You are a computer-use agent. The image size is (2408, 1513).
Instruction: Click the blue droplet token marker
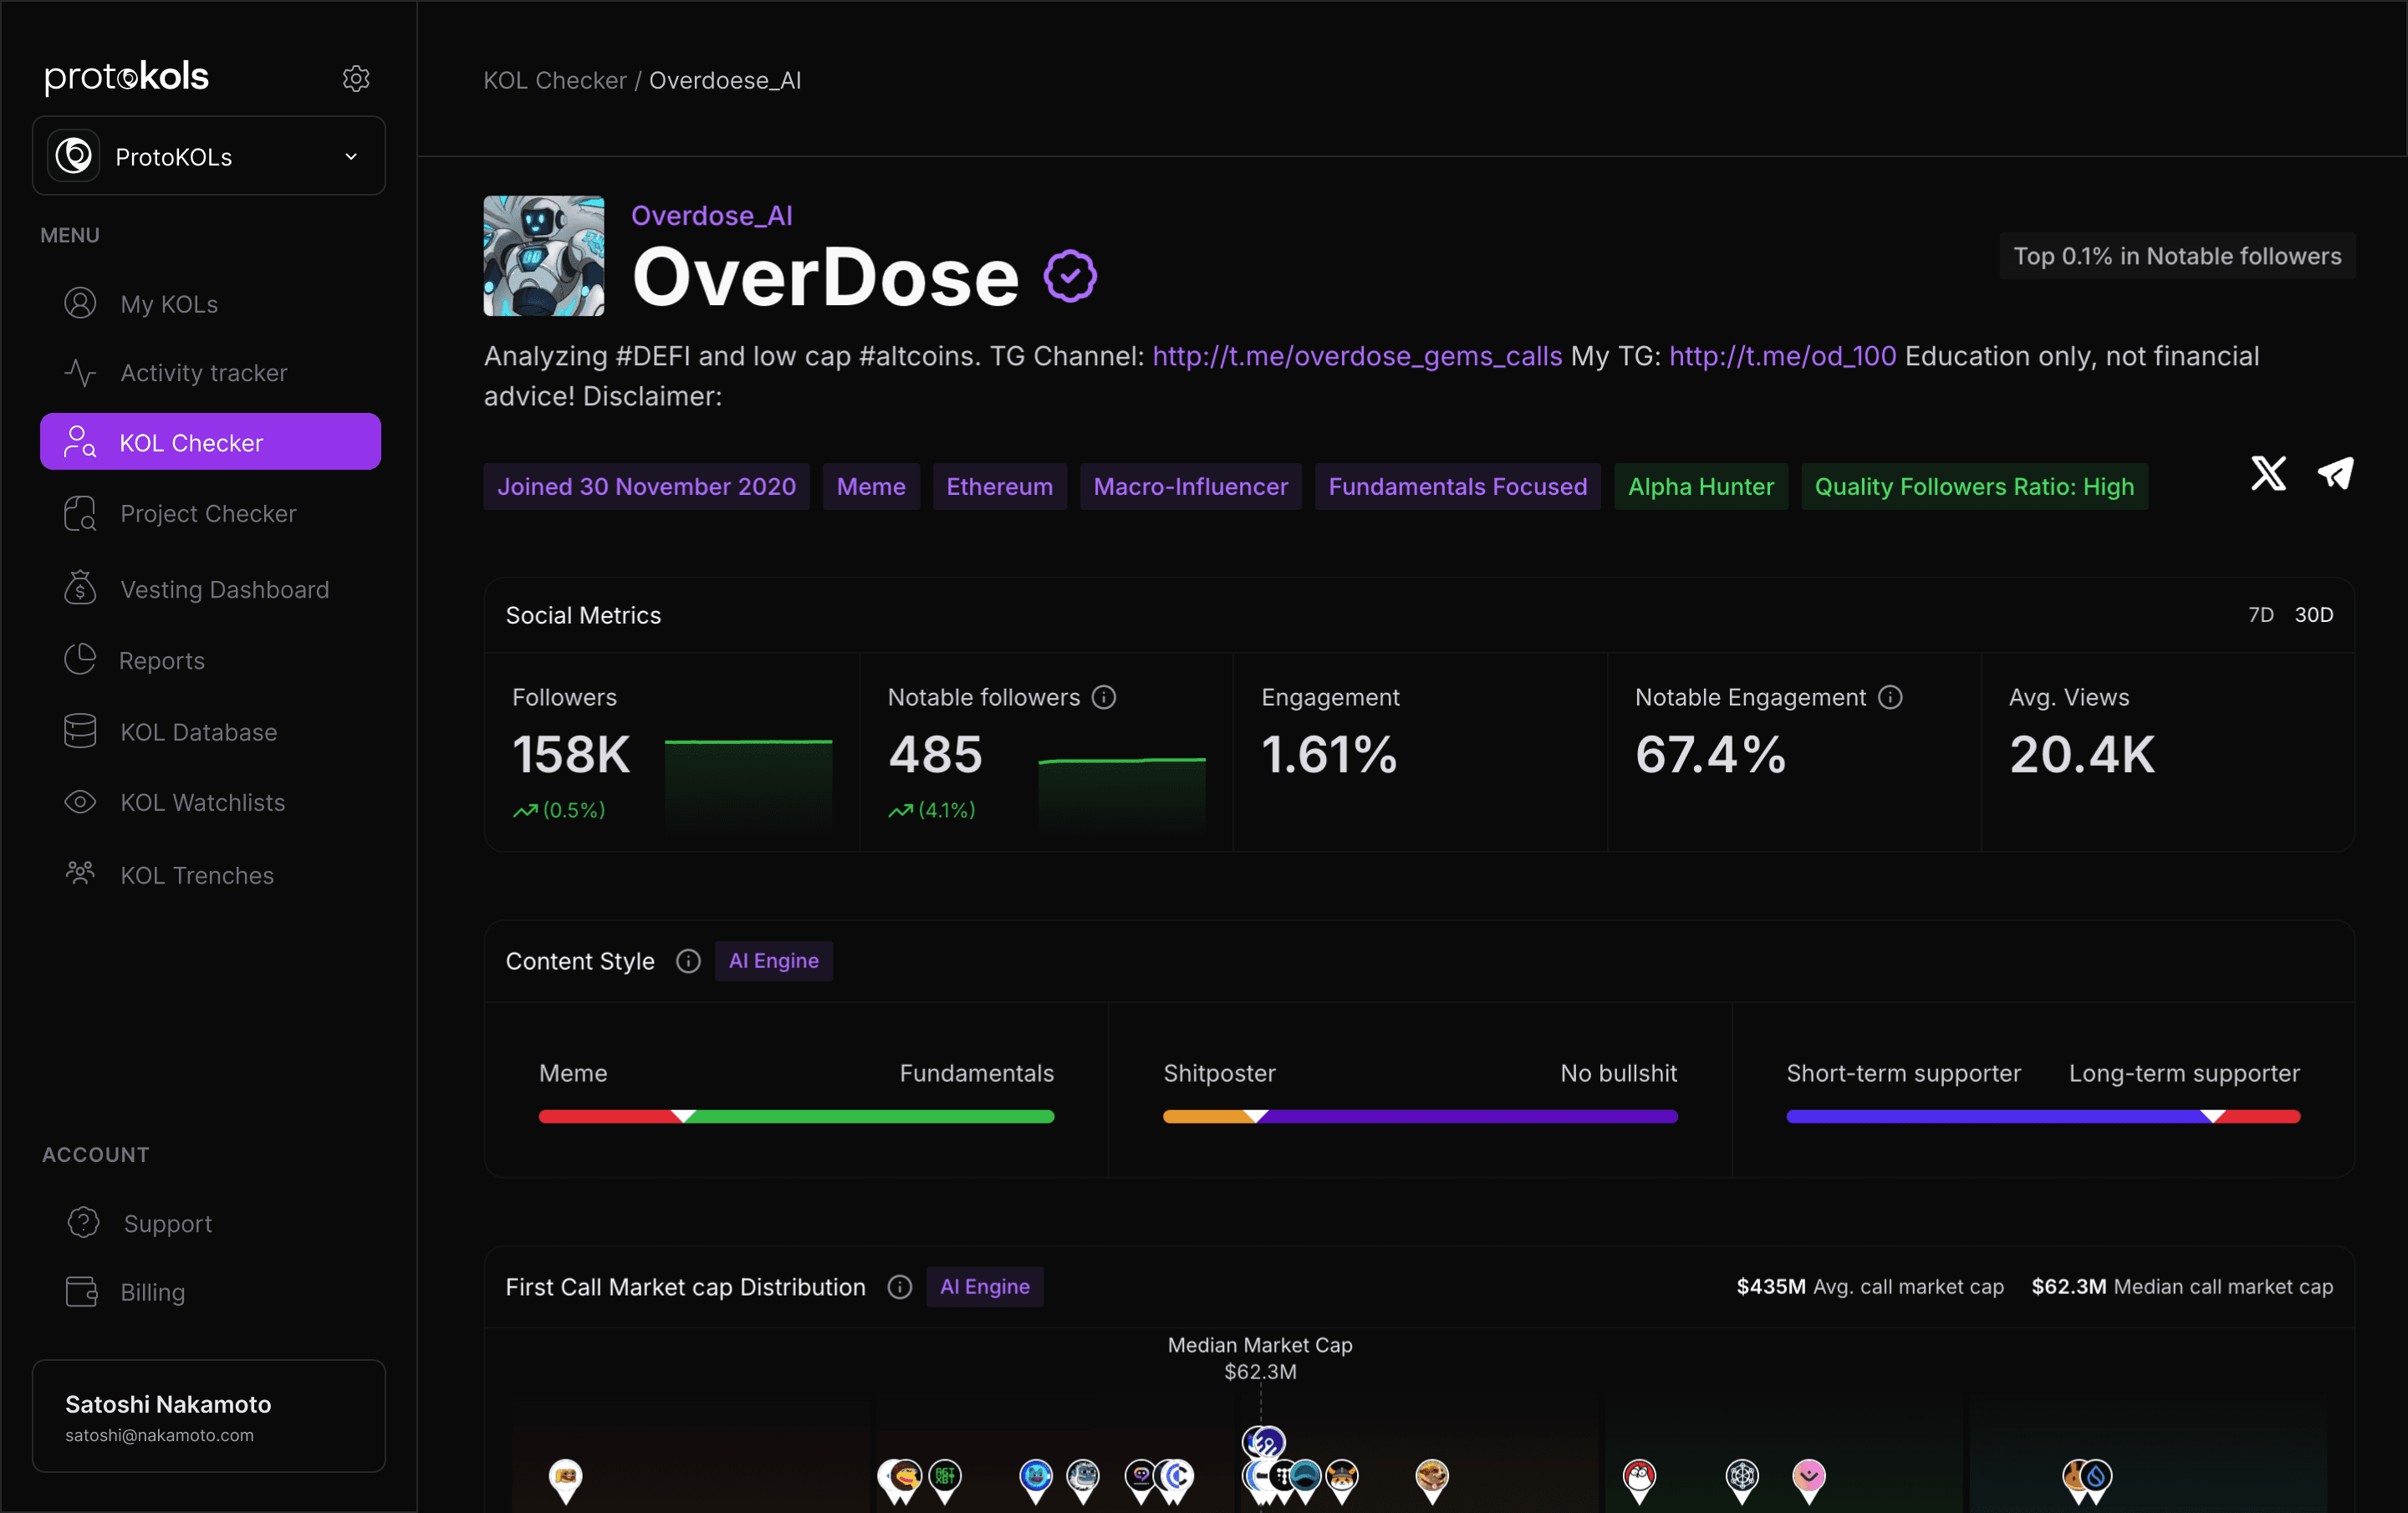(2096, 1481)
